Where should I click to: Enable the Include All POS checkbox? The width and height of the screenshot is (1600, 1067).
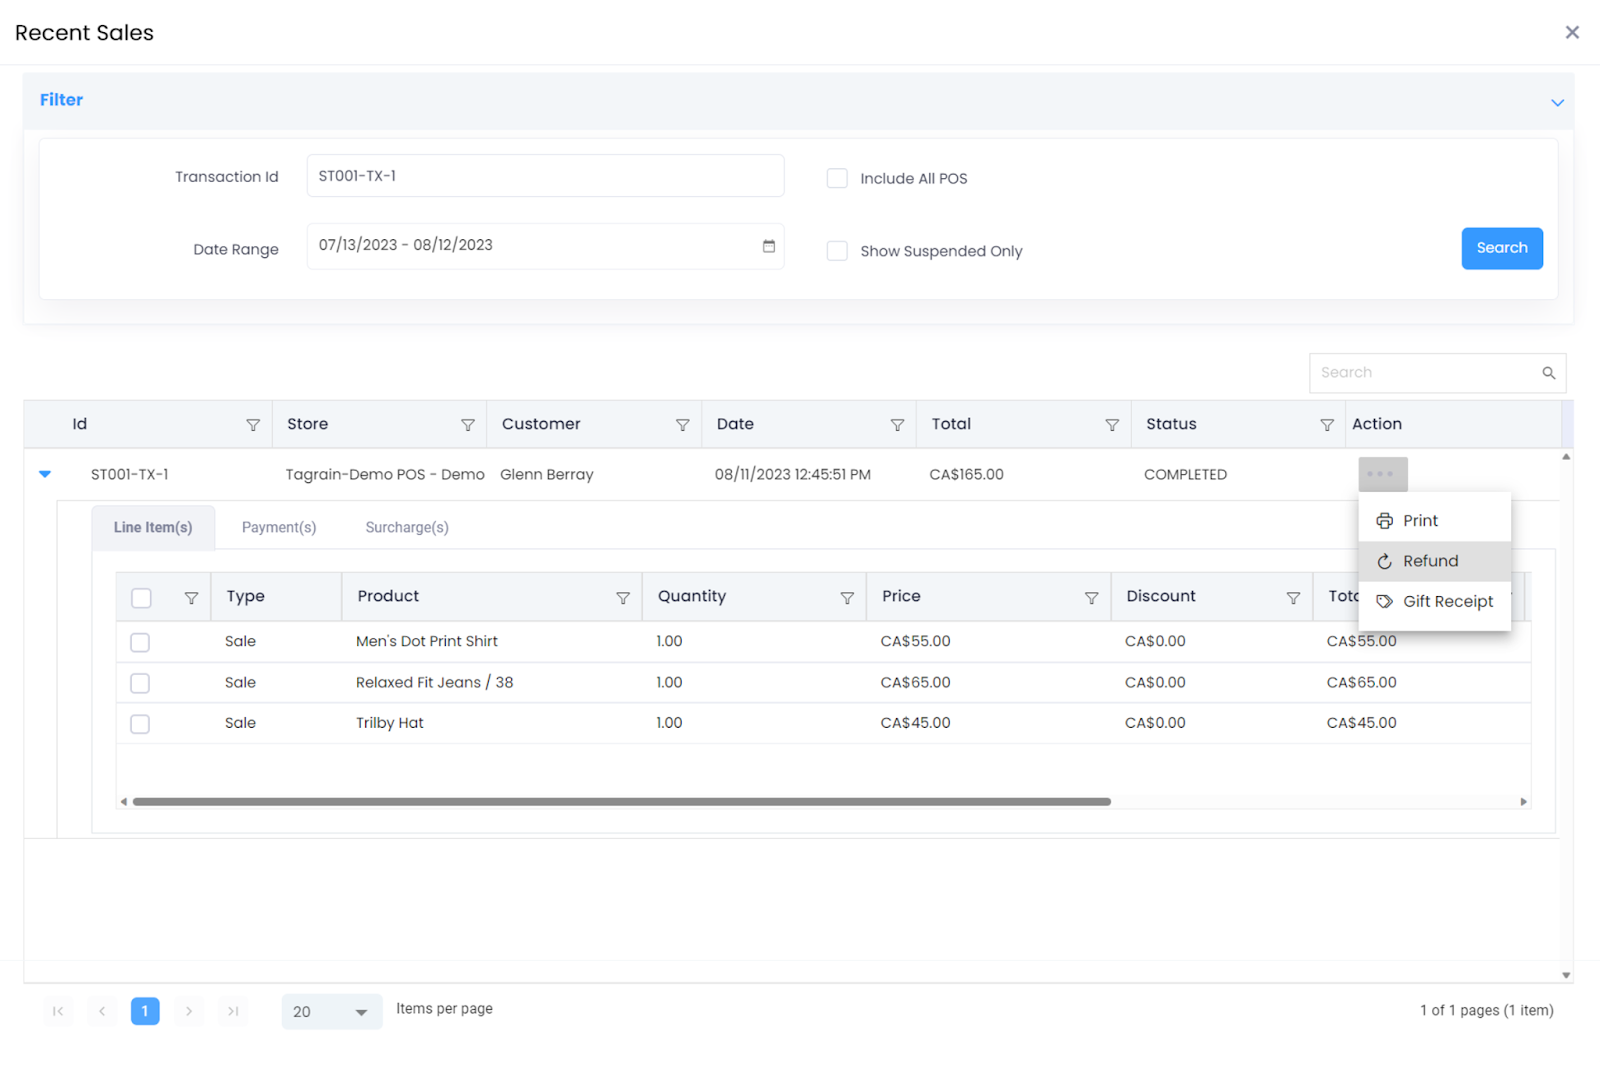(837, 179)
